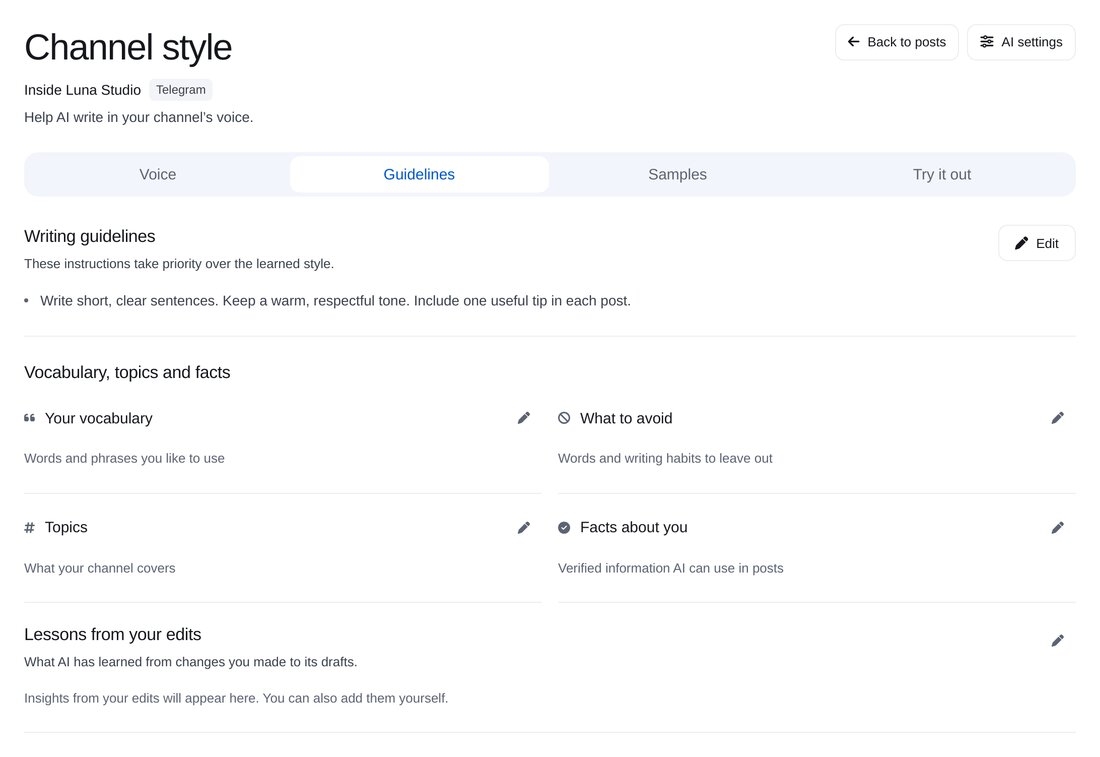Click pencil icon for Lessons from your edits

coord(1058,641)
